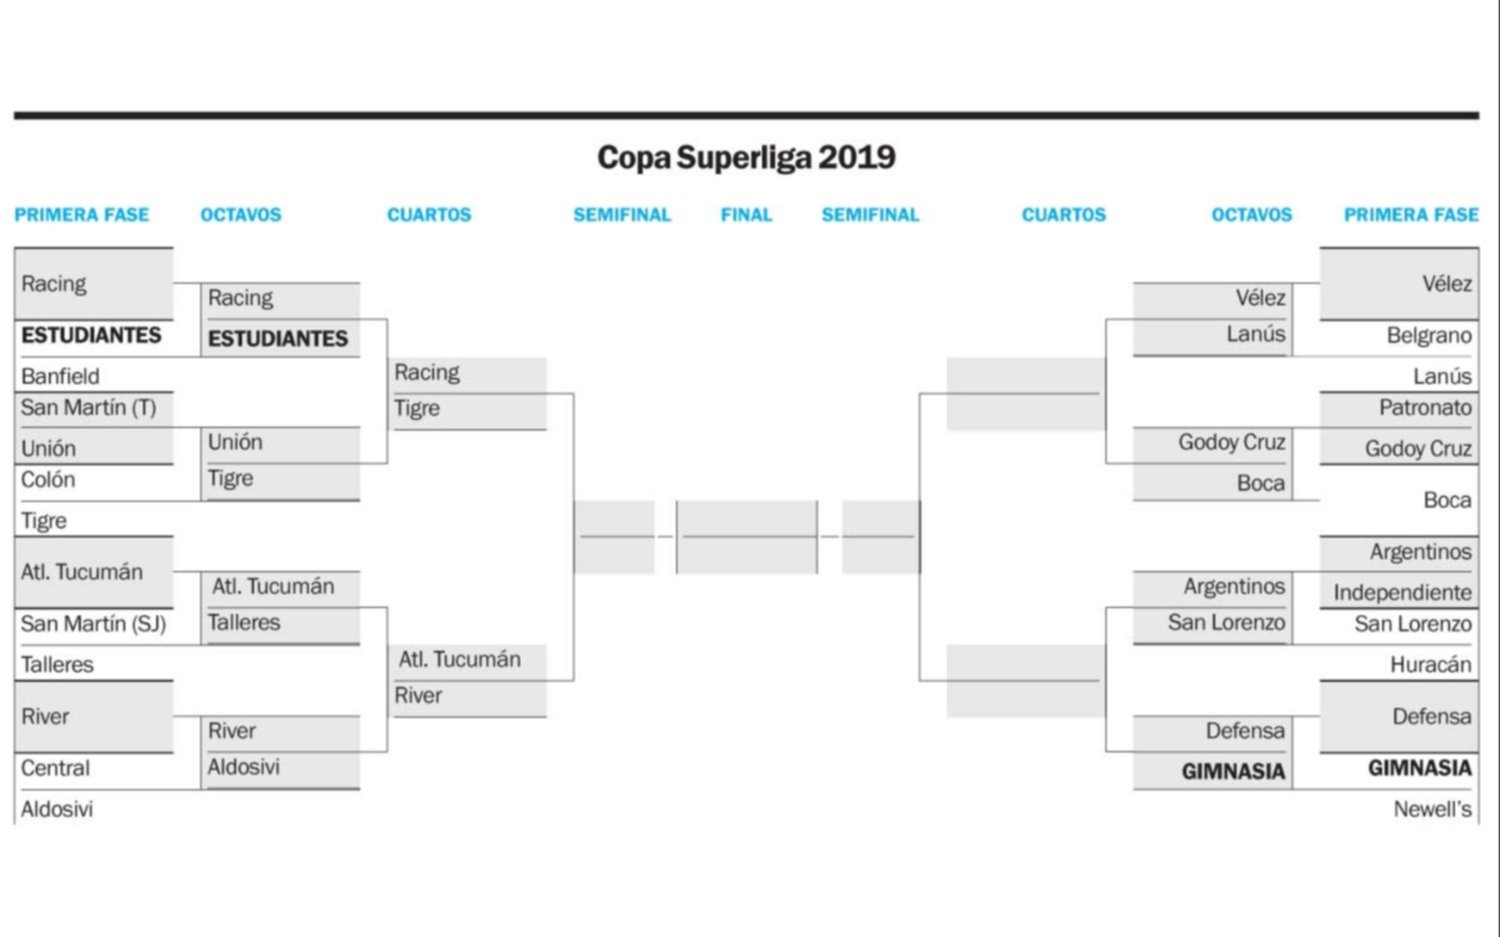Click San Martín (SJ) in primera fase
Viewport: 1500px width, 937px height.
pos(93,625)
